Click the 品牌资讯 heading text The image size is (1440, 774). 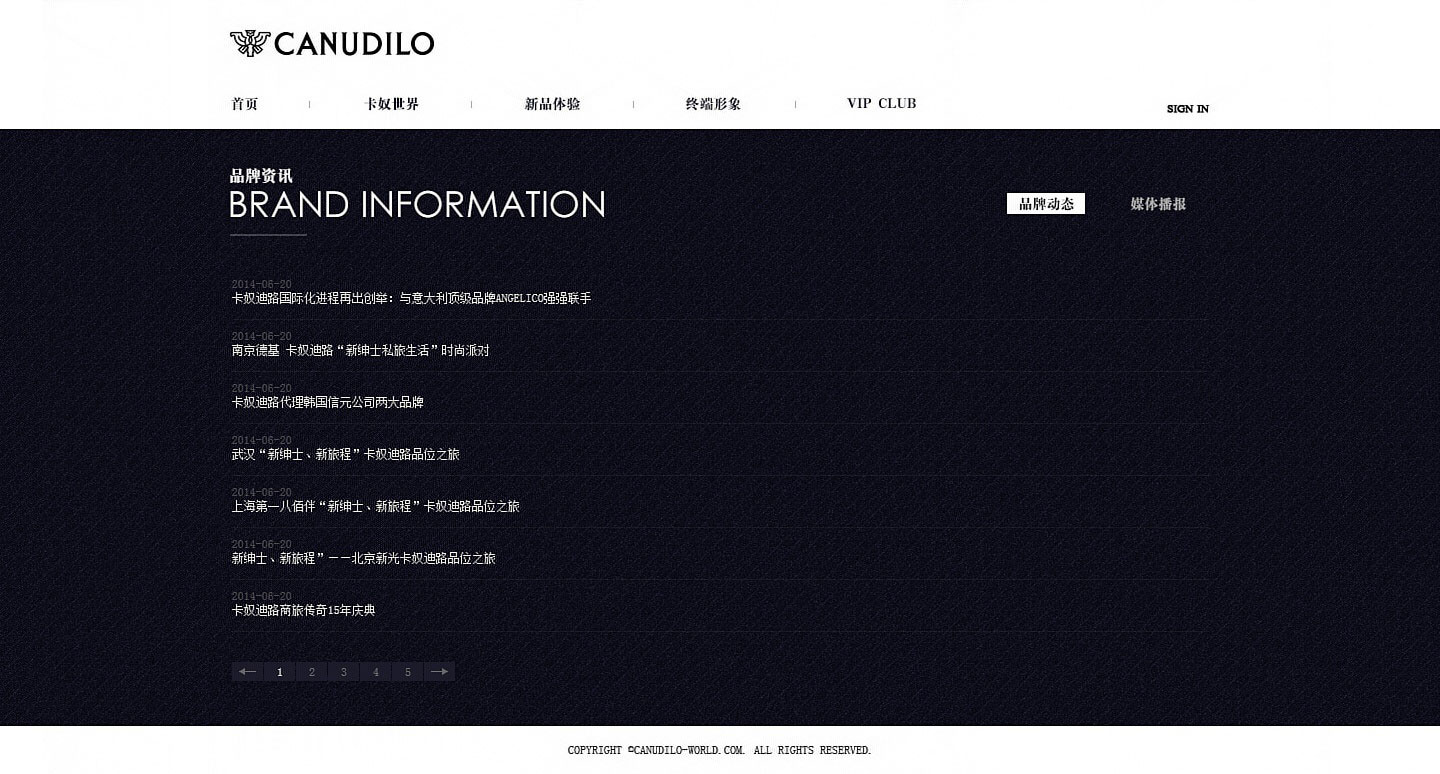261,177
